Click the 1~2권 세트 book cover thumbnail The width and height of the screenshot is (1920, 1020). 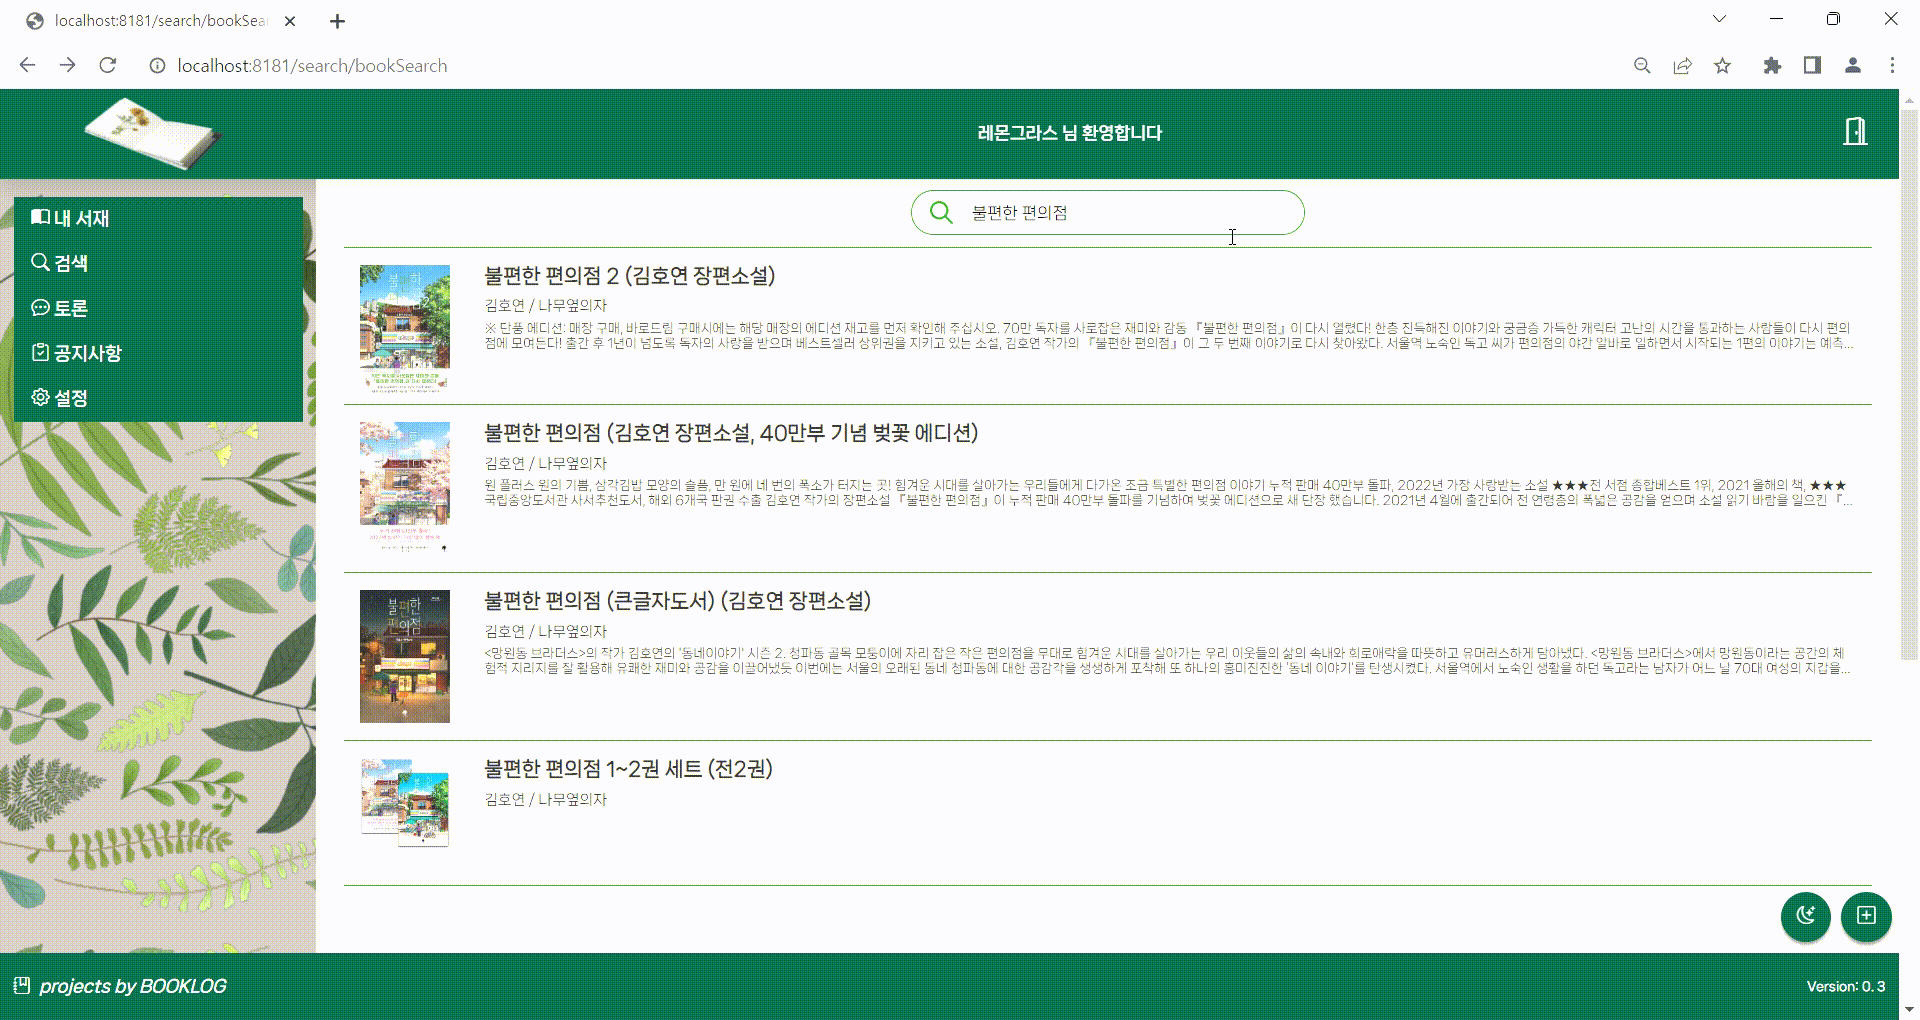(404, 801)
